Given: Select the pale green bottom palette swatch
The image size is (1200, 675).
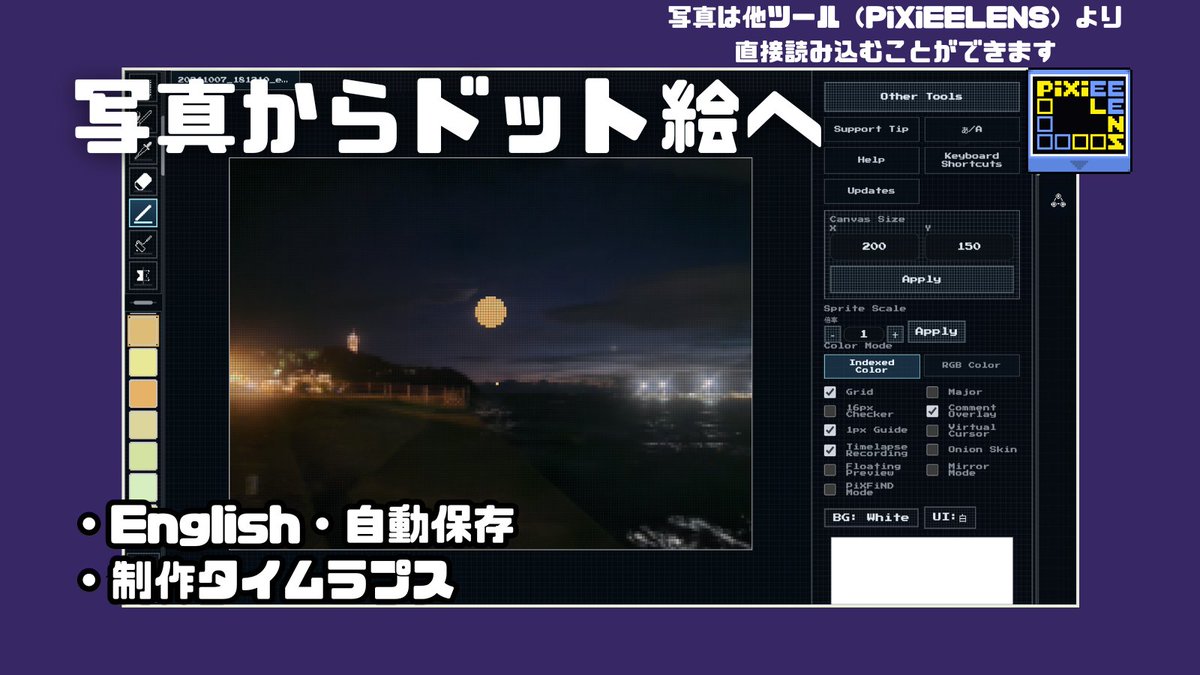Looking at the screenshot, I should [144, 489].
